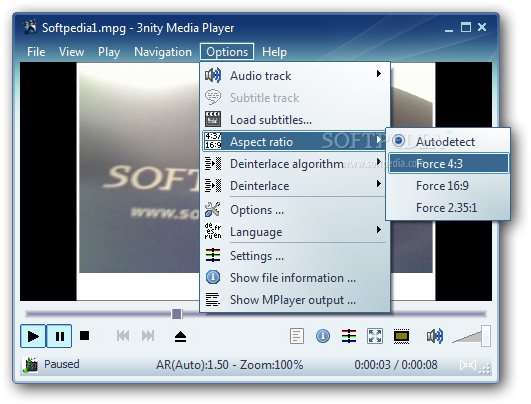Click the Language de/fr/es icon
The height and width of the screenshot is (404, 531).
213,231
